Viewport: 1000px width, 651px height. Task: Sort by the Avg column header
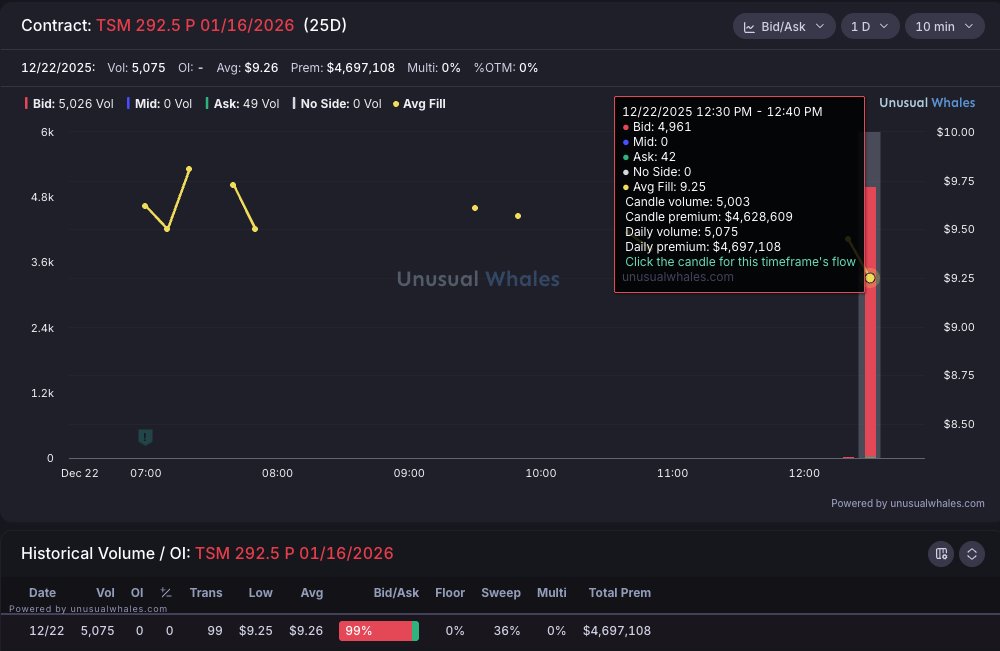click(x=312, y=592)
